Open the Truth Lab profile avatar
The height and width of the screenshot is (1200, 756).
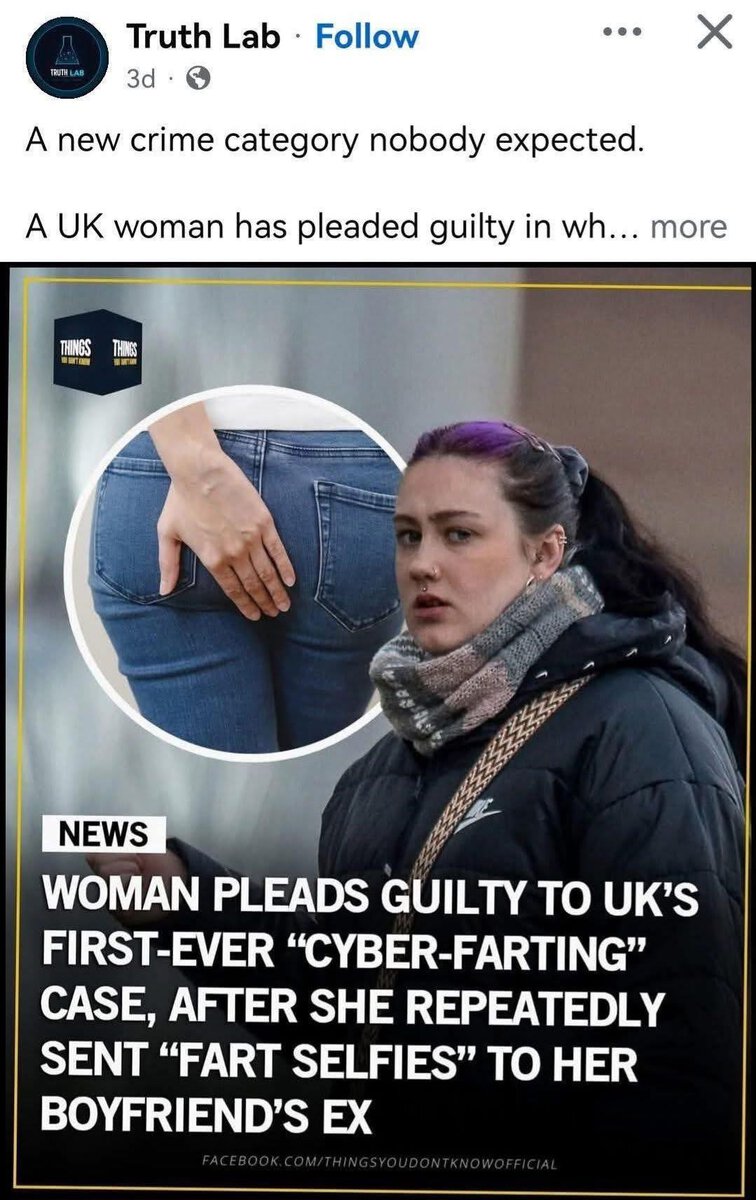[59, 57]
